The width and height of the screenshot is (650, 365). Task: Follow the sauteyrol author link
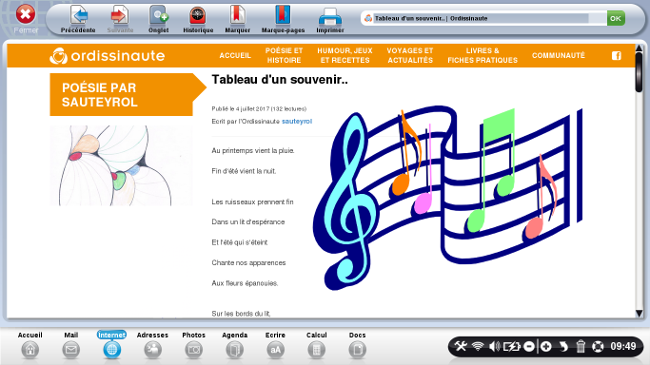297,122
